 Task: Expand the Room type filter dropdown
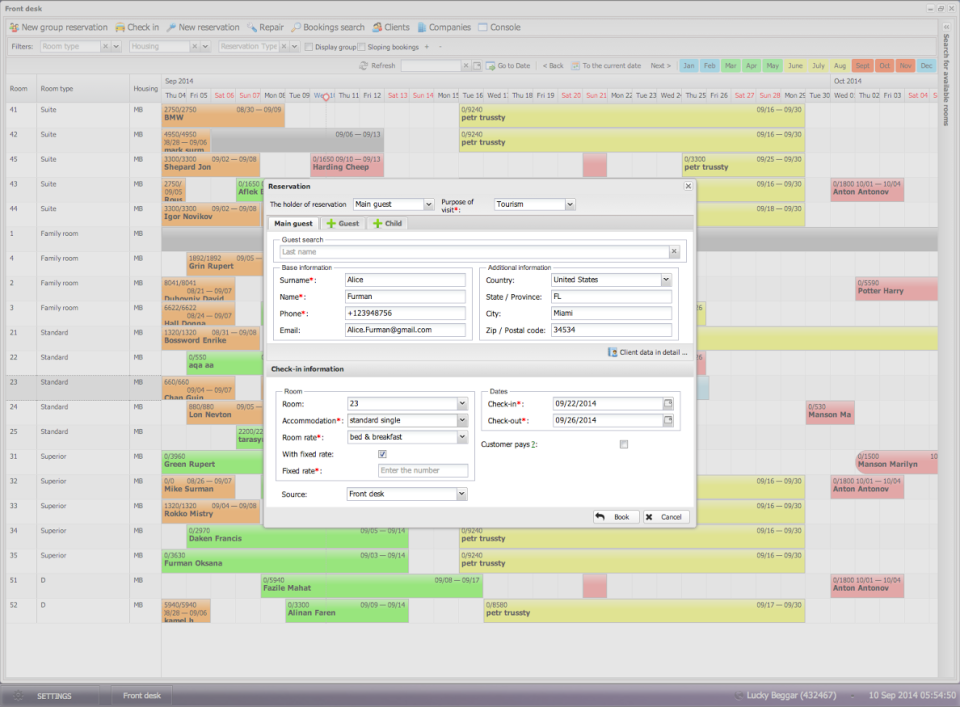click(x=116, y=47)
